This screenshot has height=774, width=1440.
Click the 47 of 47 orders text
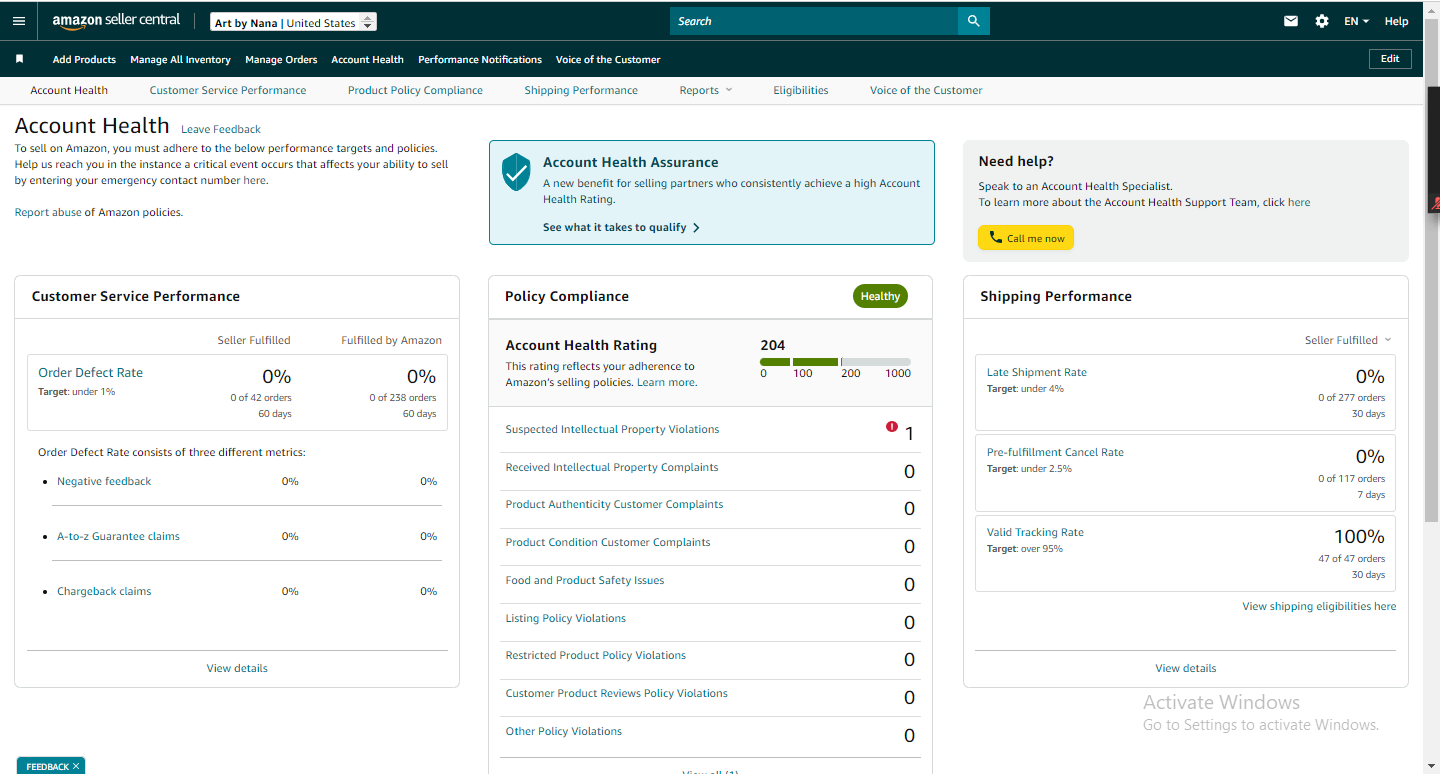pyautogui.click(x=1351, y=558)
